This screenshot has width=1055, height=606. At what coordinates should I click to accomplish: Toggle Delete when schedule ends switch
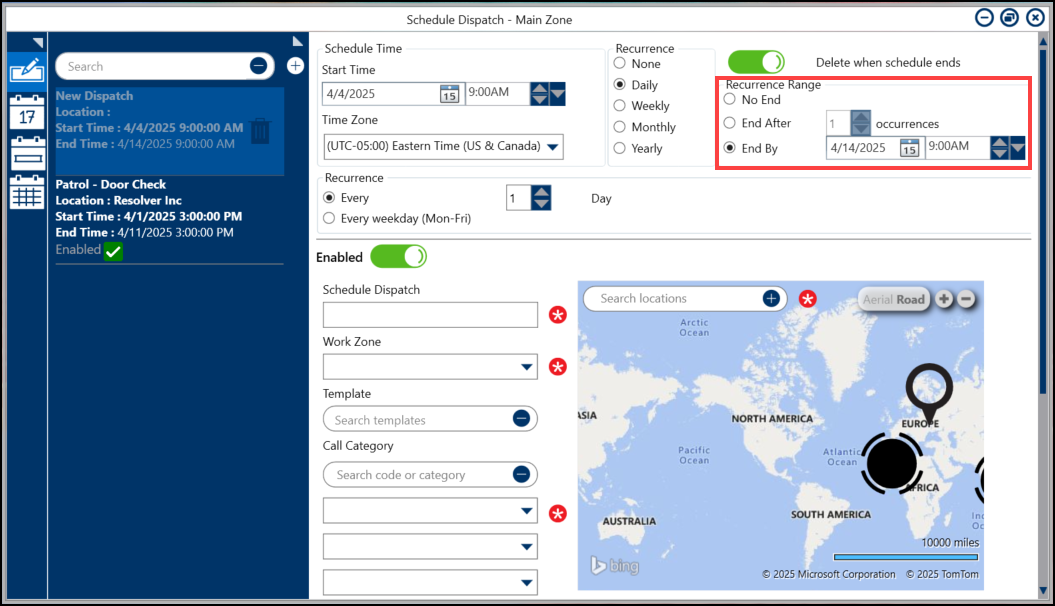(x=756, y=63)
